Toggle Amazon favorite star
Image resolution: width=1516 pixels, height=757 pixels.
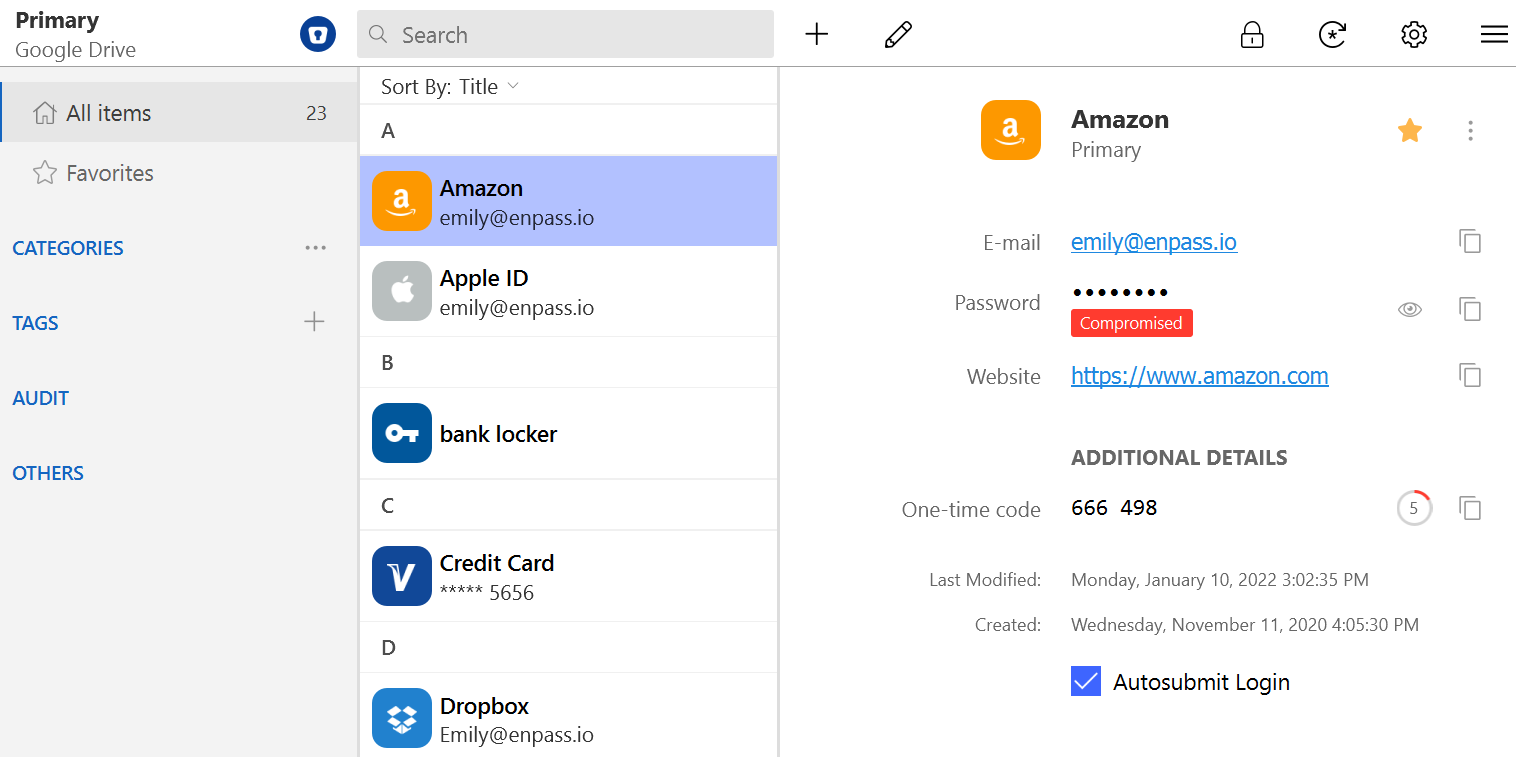[1410, 130]
